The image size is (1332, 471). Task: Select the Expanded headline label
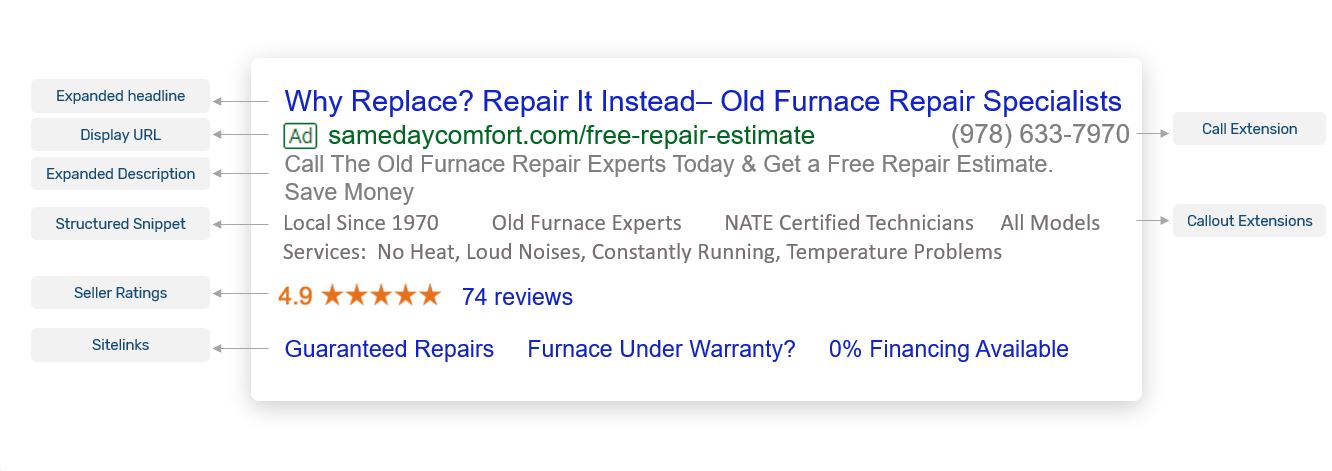pos(121,96)
